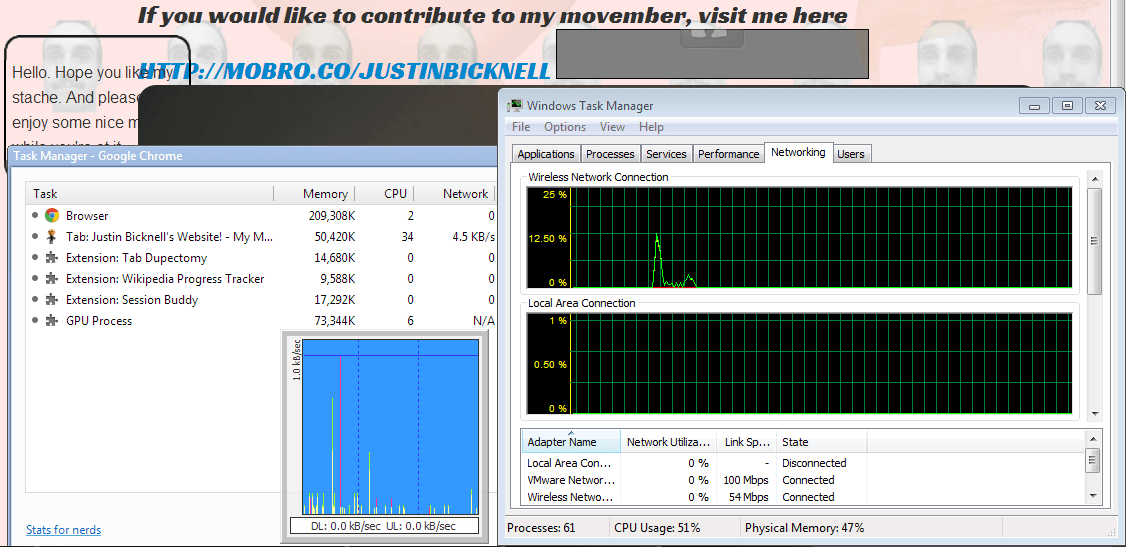Click the graph panel scrollbar down arrow
The width and height of the screenshot is (1126, 547).
[x=1094, y=413]
